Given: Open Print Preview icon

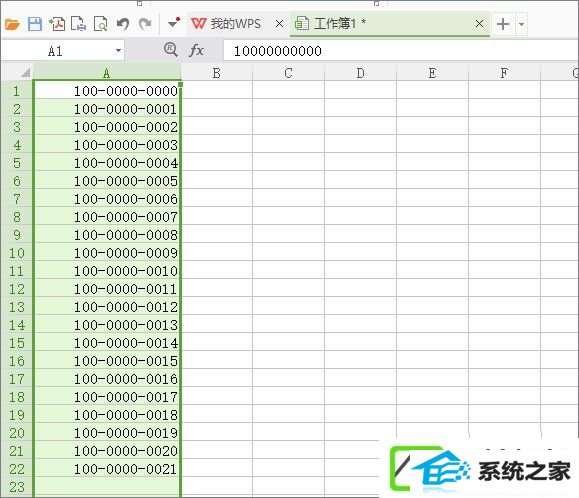Looking at the screenshot, I should [100, 24].
